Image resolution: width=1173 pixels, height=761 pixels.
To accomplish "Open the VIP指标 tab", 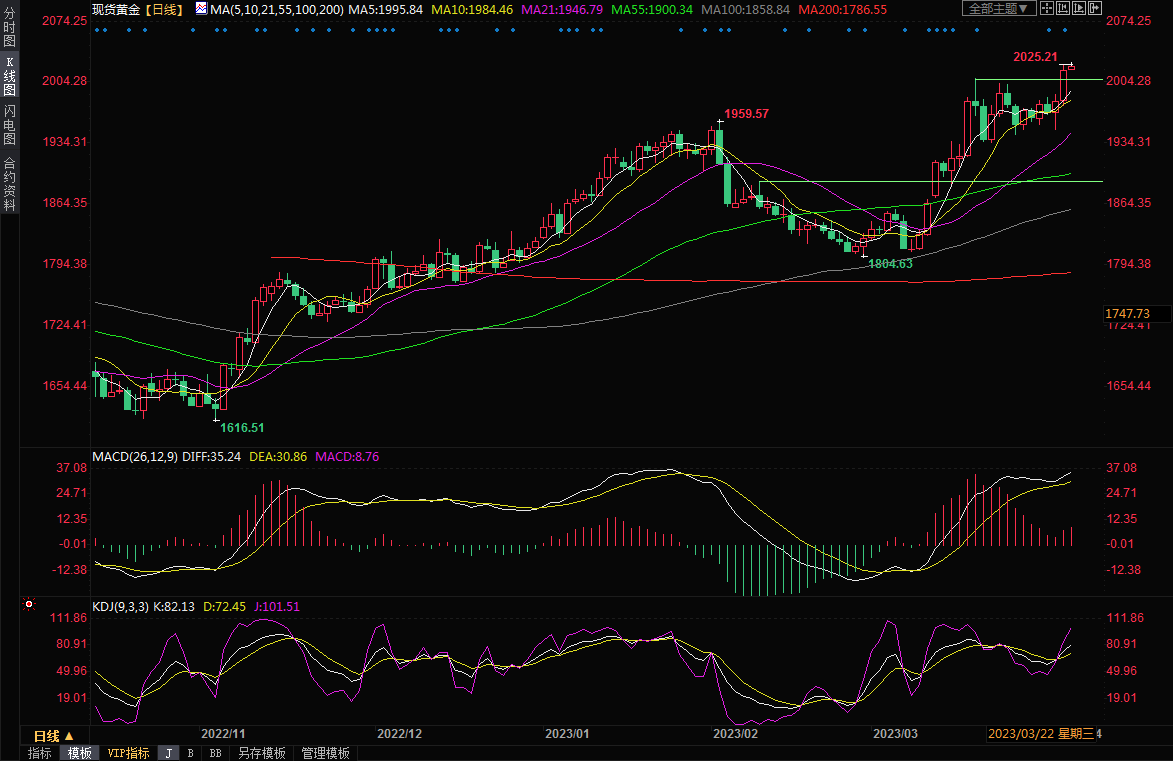I will pyautogui.click(x=128, y=753).
